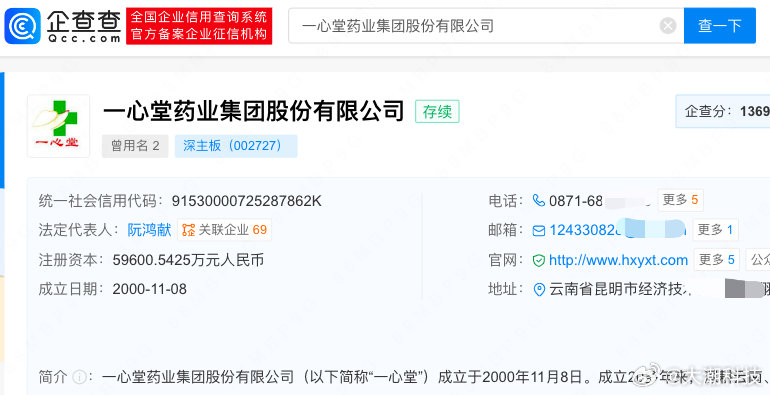Show 更多 5 official websites
This screenshot has width=770, height=395.
716,259
